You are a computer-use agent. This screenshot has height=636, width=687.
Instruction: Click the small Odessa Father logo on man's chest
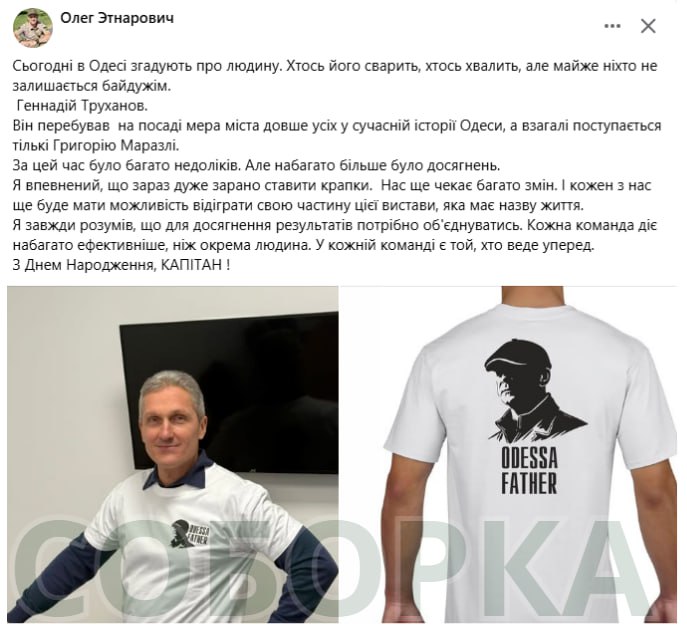pyautogui.click(x=190, y=534)
